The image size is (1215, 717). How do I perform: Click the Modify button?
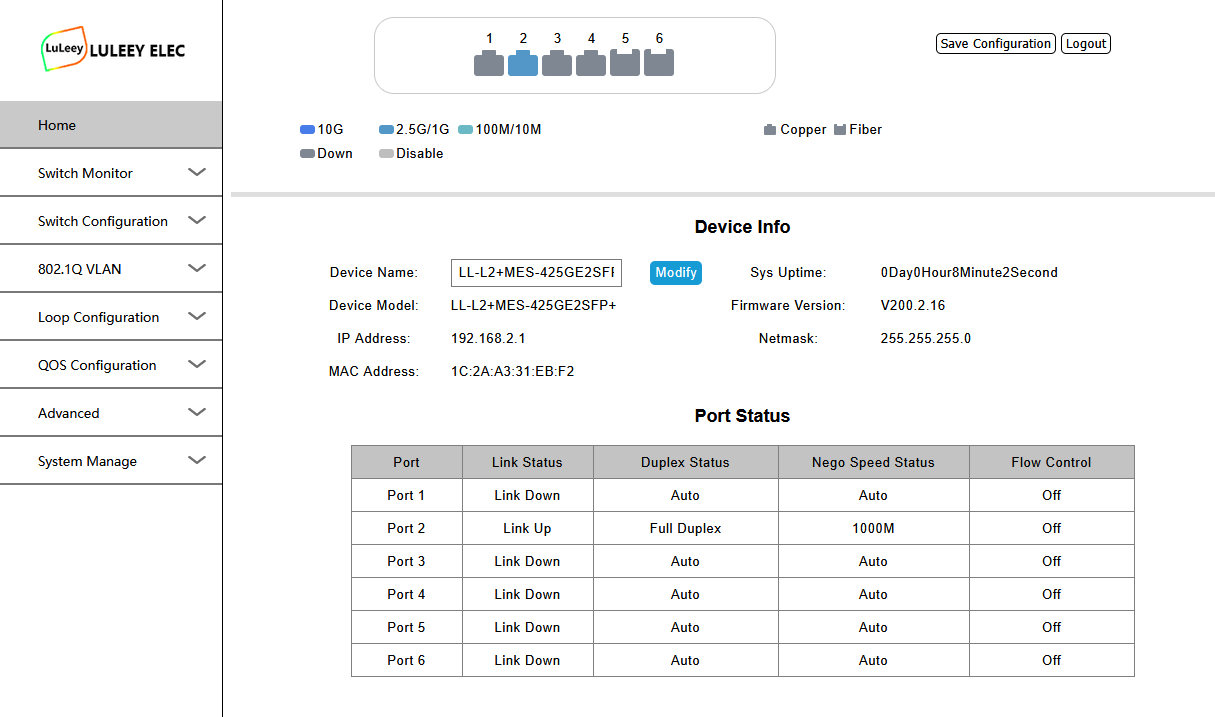pos(676,273)
